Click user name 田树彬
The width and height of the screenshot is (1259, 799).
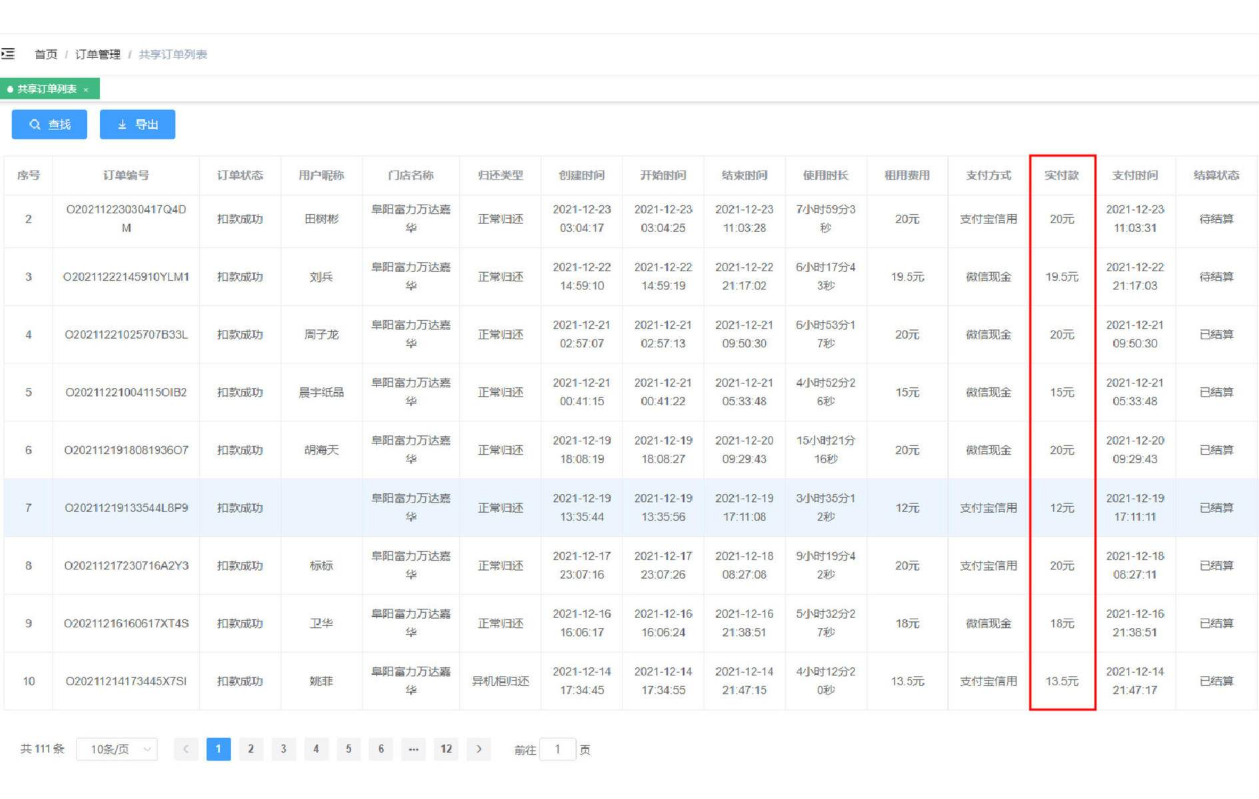tap(321, 219)
